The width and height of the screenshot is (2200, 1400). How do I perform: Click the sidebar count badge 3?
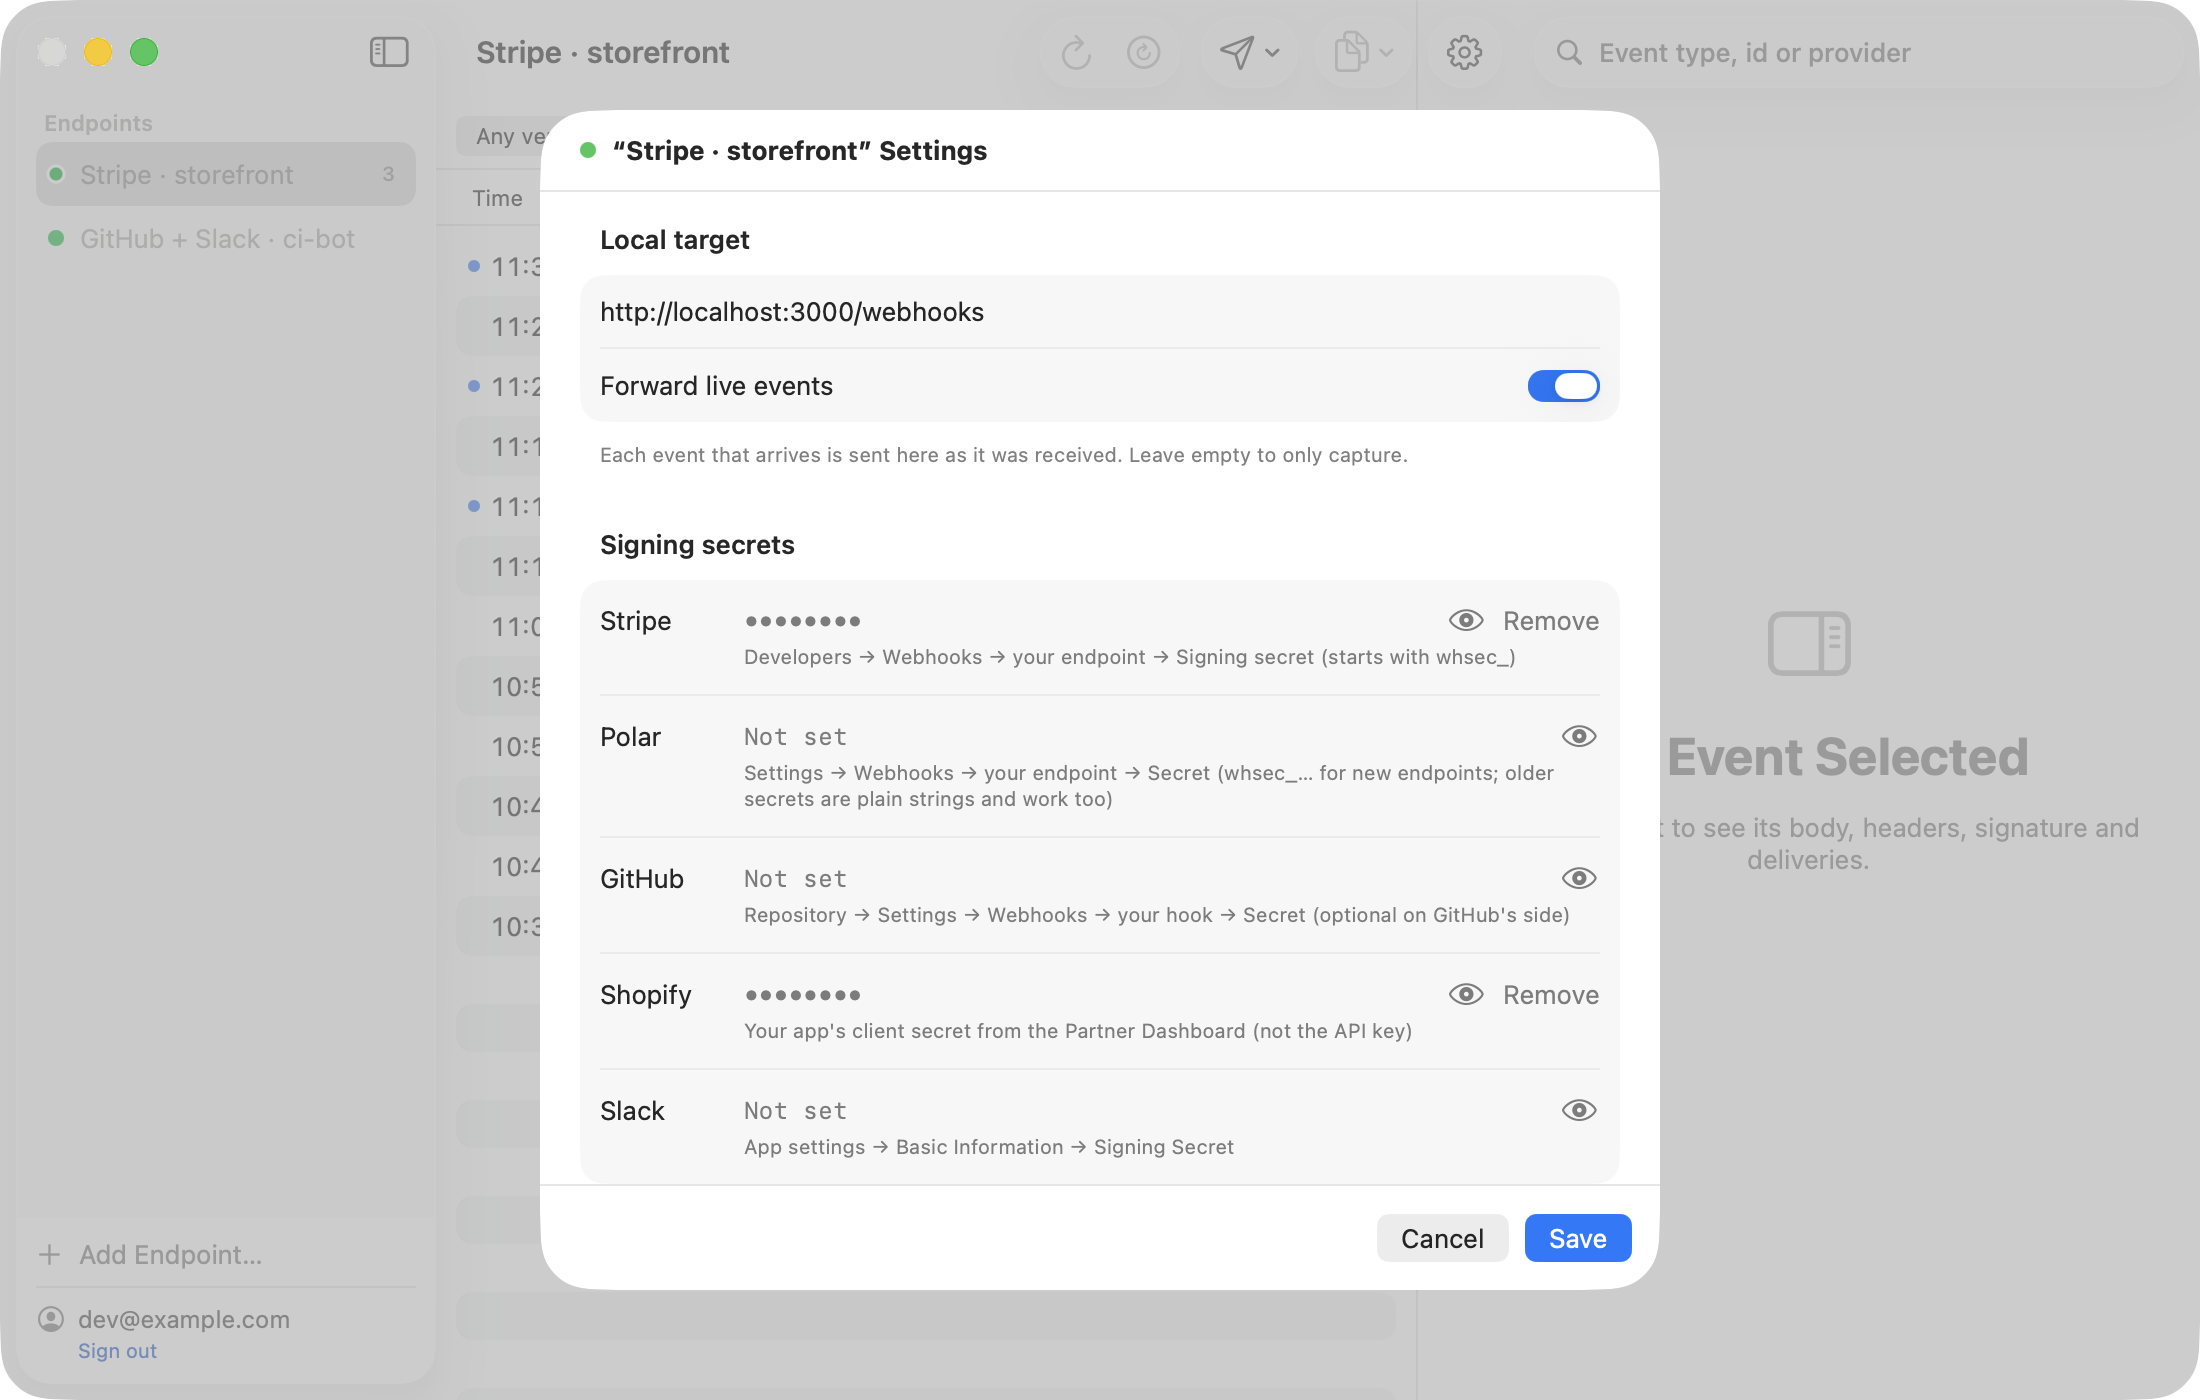pyautogui.click(x=388, y=174)
